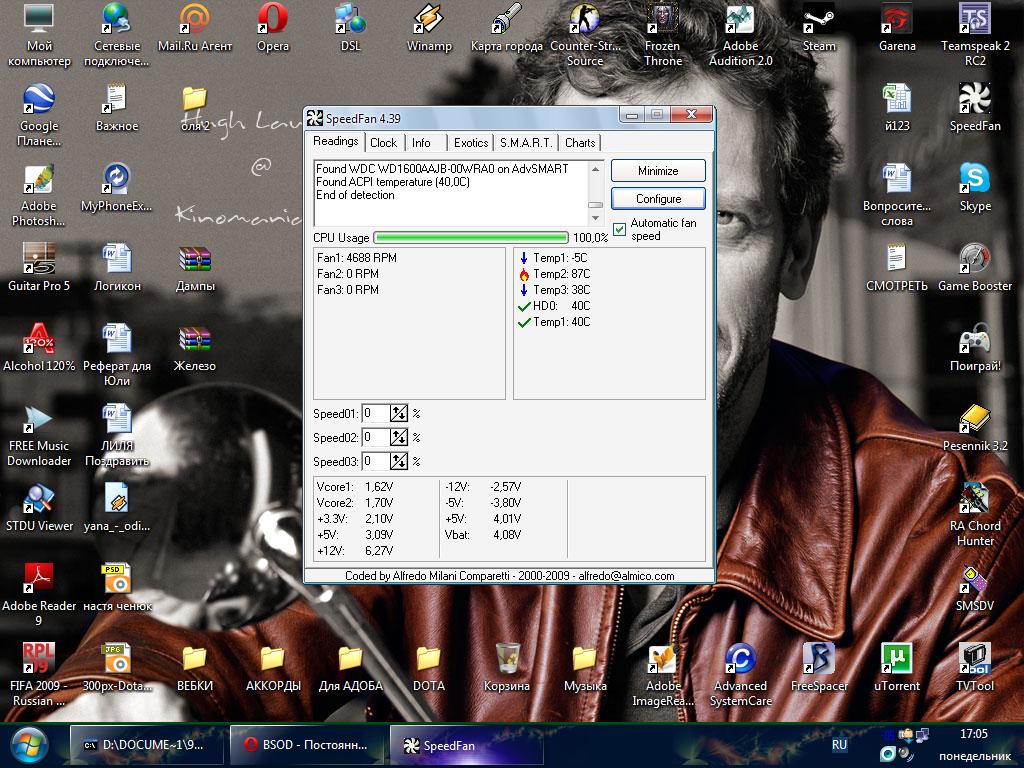Open the Opera browser icon
Image resolution: width=1024 pixels, height=768 pixels.
(273, 20)
